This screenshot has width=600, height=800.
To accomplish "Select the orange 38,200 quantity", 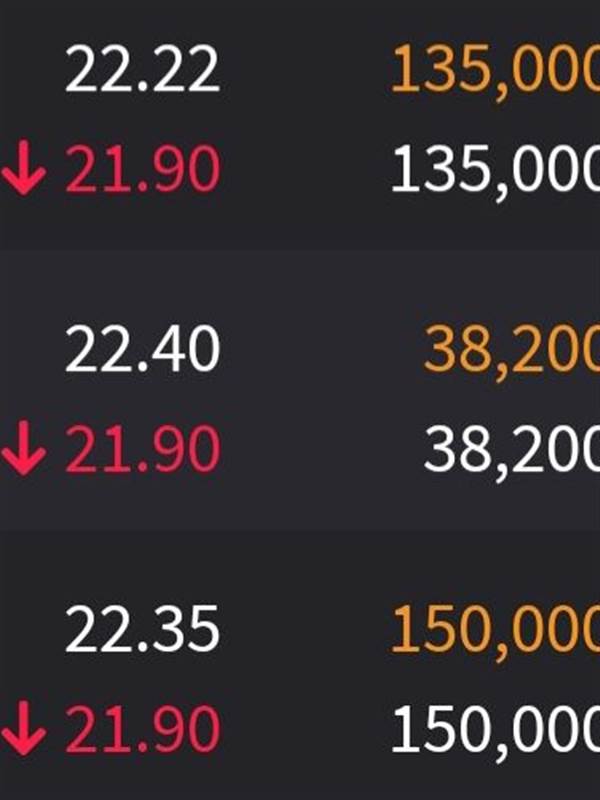I will pos(512,352).
